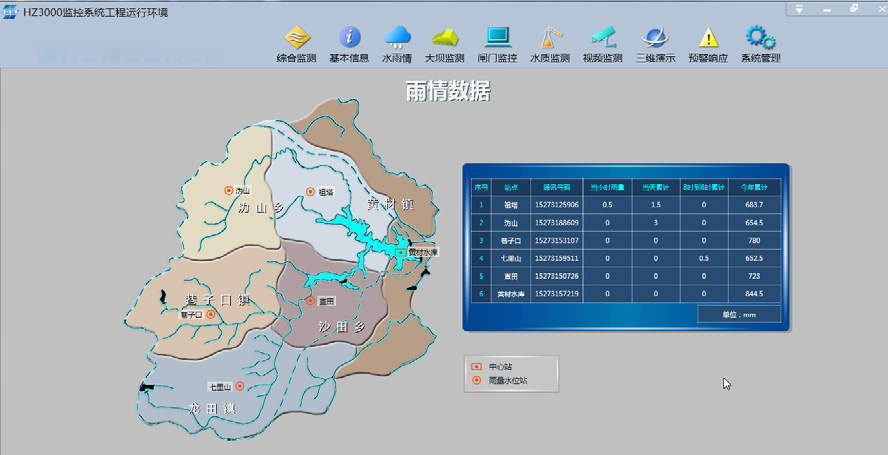Viewport: 888px width, 455px height.
Task: Select the 七里山 station marker on map
Action: 240,386
